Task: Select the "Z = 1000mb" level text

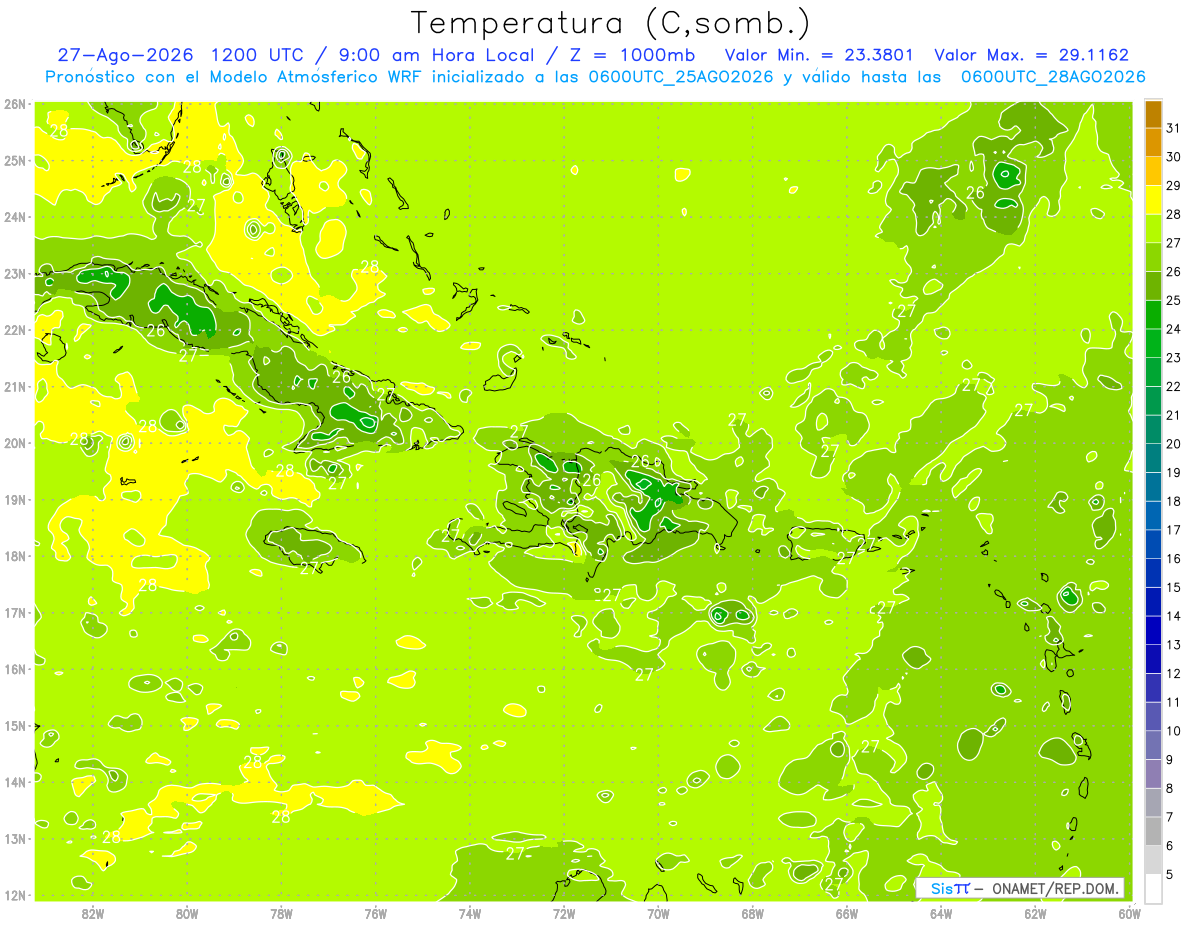Action: (x=633, y=55)
